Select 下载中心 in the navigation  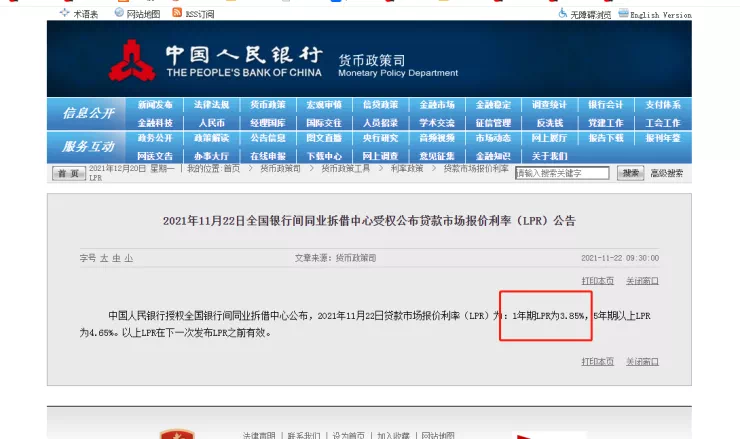[323, 156]
